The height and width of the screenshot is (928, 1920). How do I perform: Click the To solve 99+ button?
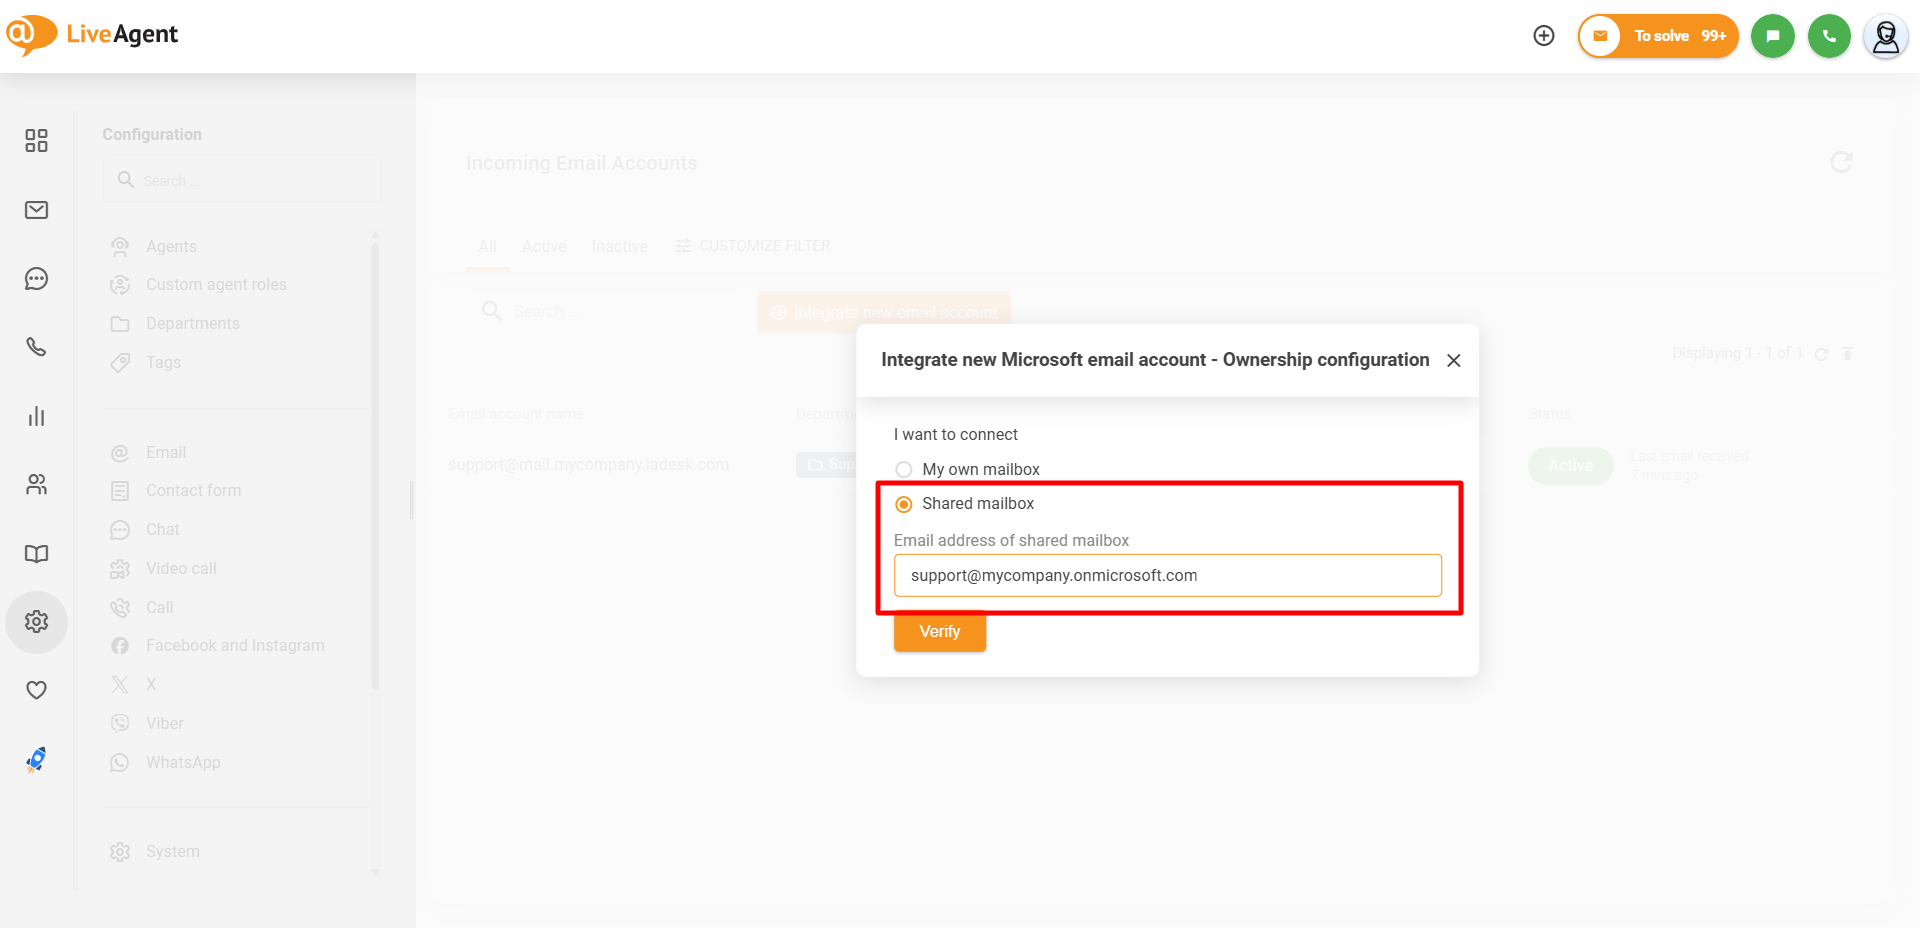tap(1658, 36)
